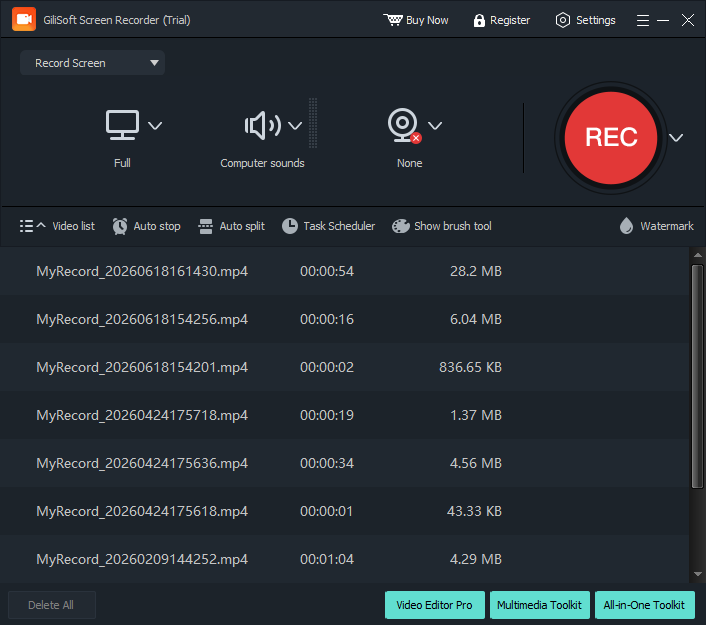Select MyRecord_20260424175718.mp4

(142, 415)
